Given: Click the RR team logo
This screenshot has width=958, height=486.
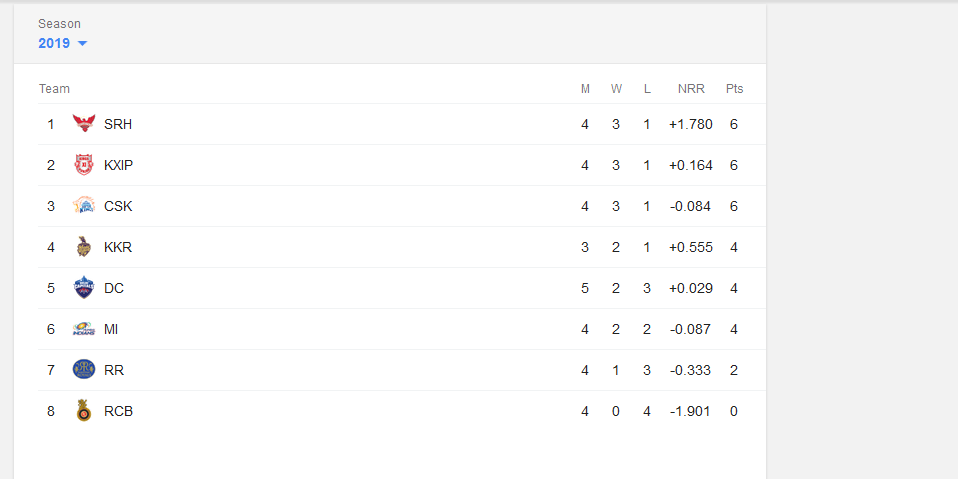Looking at the screenshot, I should tap(84, 370).
